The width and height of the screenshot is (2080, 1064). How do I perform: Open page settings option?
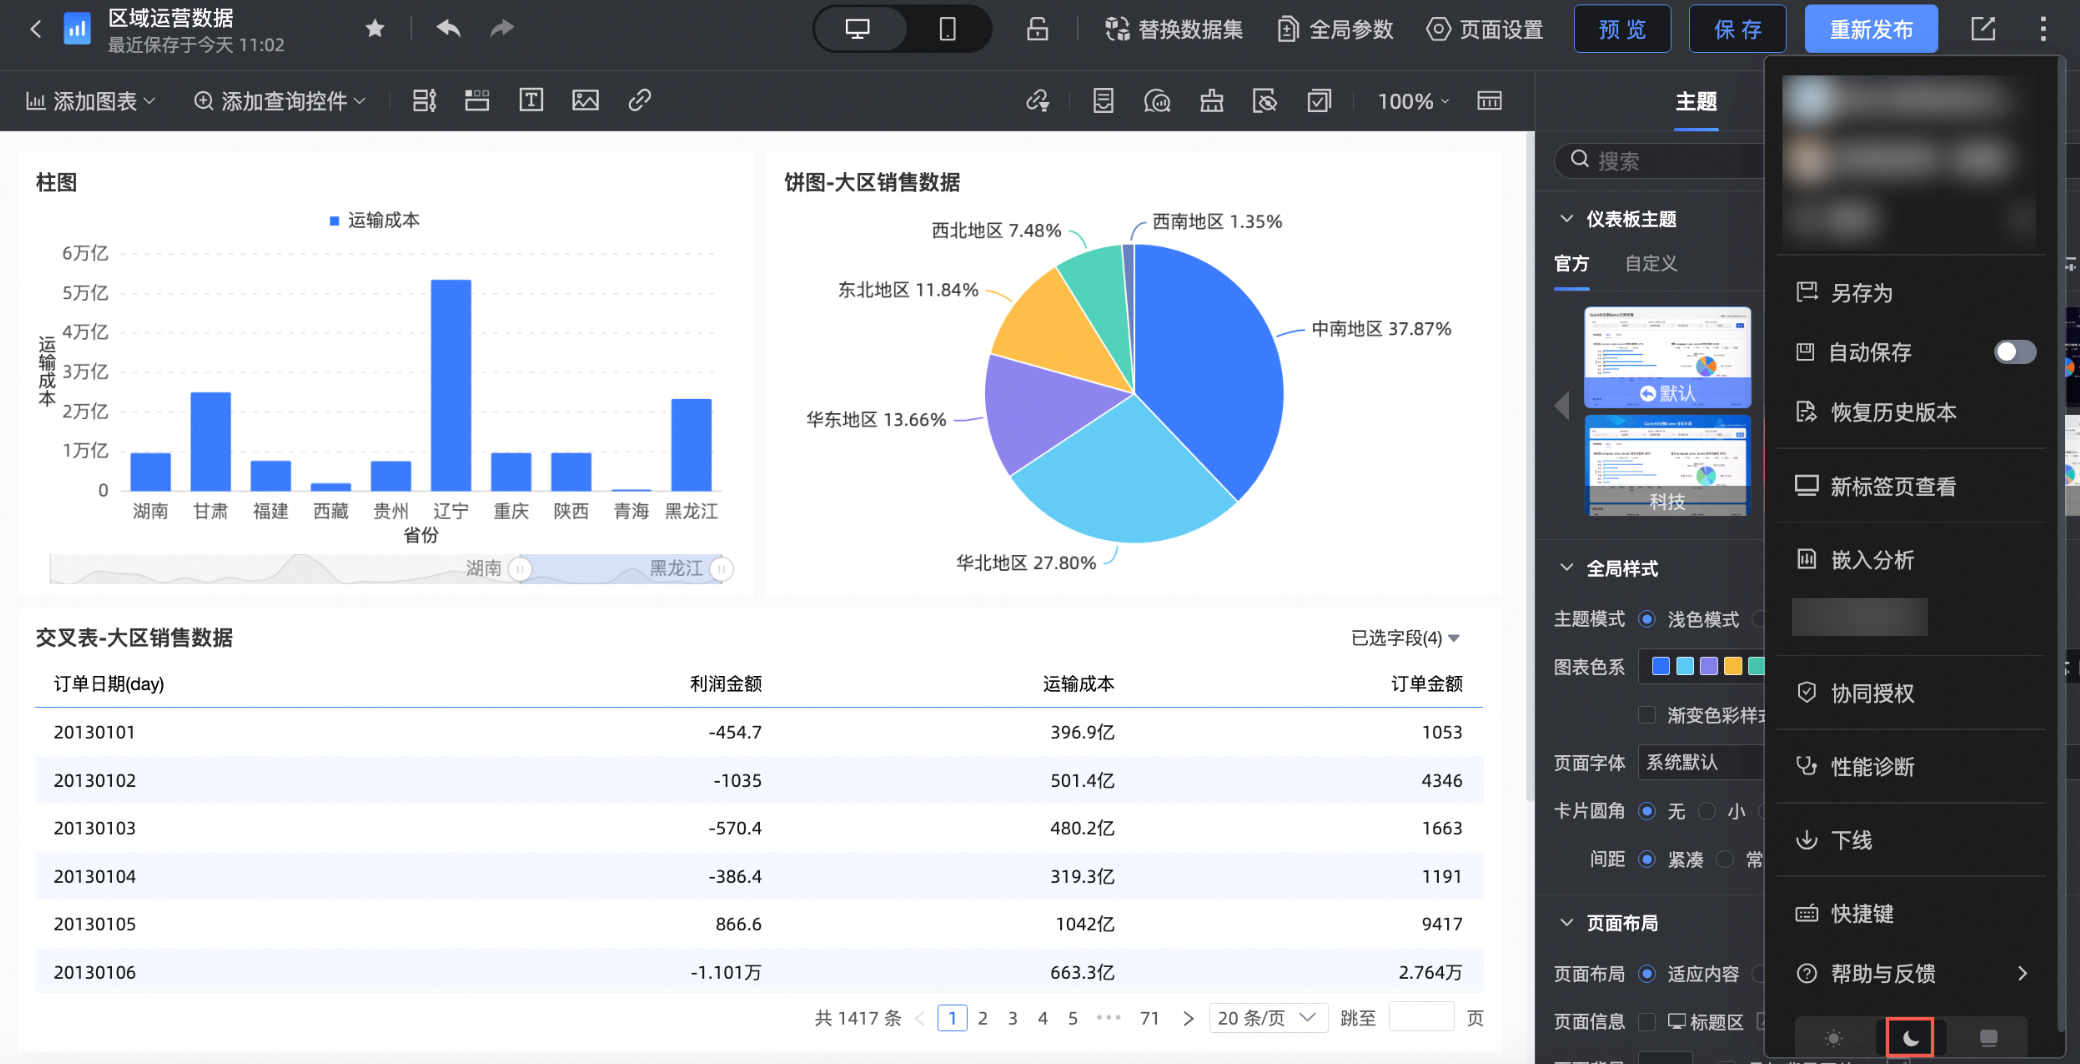pos(1485,29)
